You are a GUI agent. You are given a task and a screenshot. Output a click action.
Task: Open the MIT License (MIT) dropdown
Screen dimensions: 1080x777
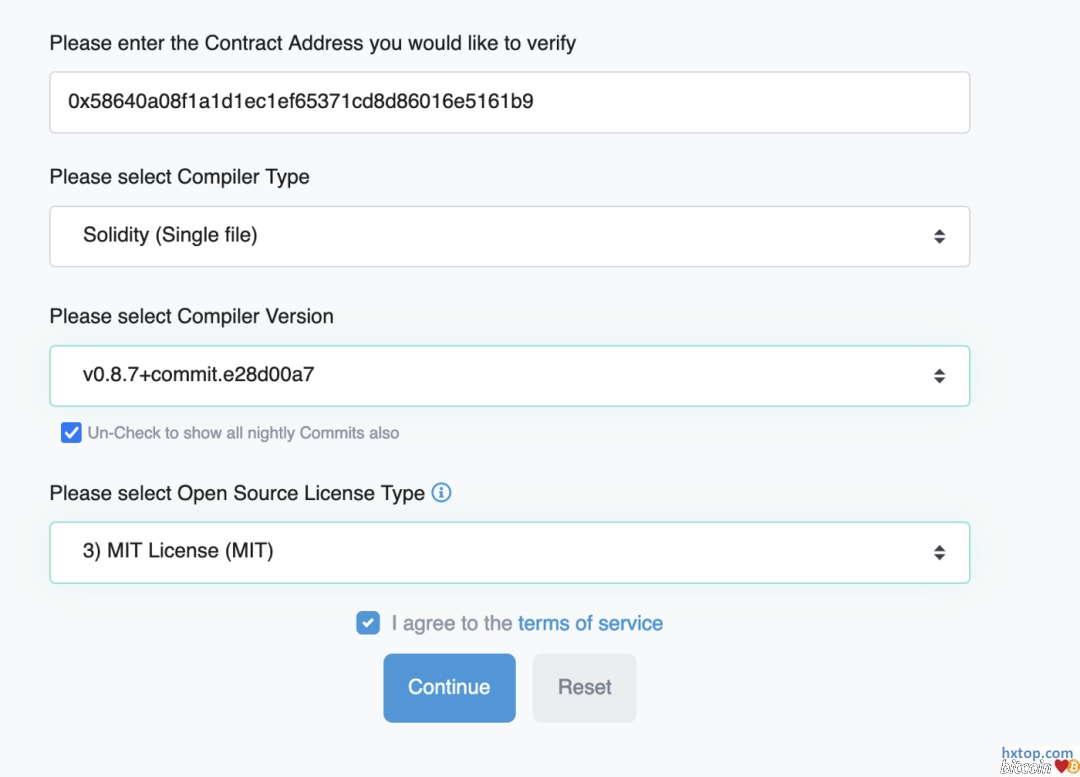tap(509, 552)
